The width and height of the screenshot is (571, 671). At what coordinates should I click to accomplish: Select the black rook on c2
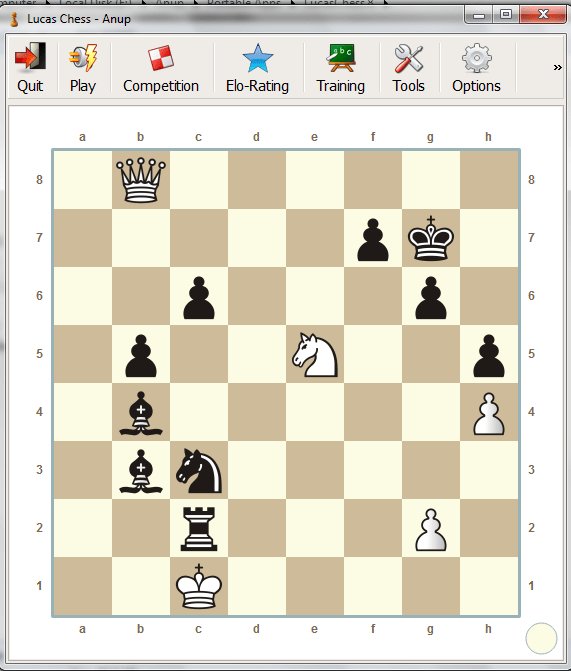[199, 528]
